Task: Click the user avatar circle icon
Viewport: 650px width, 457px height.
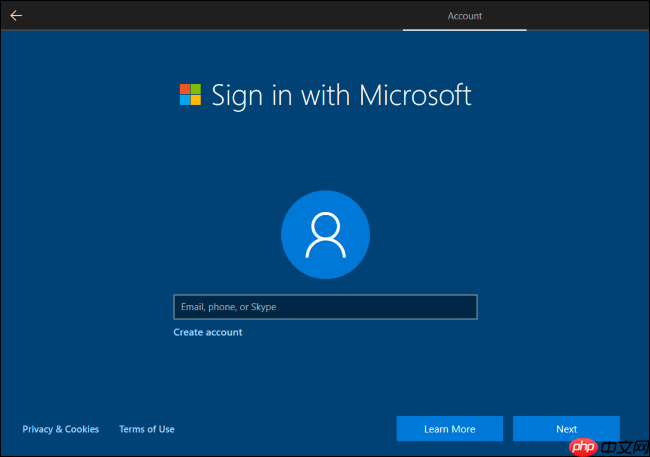Action: [x=325, y=235]
